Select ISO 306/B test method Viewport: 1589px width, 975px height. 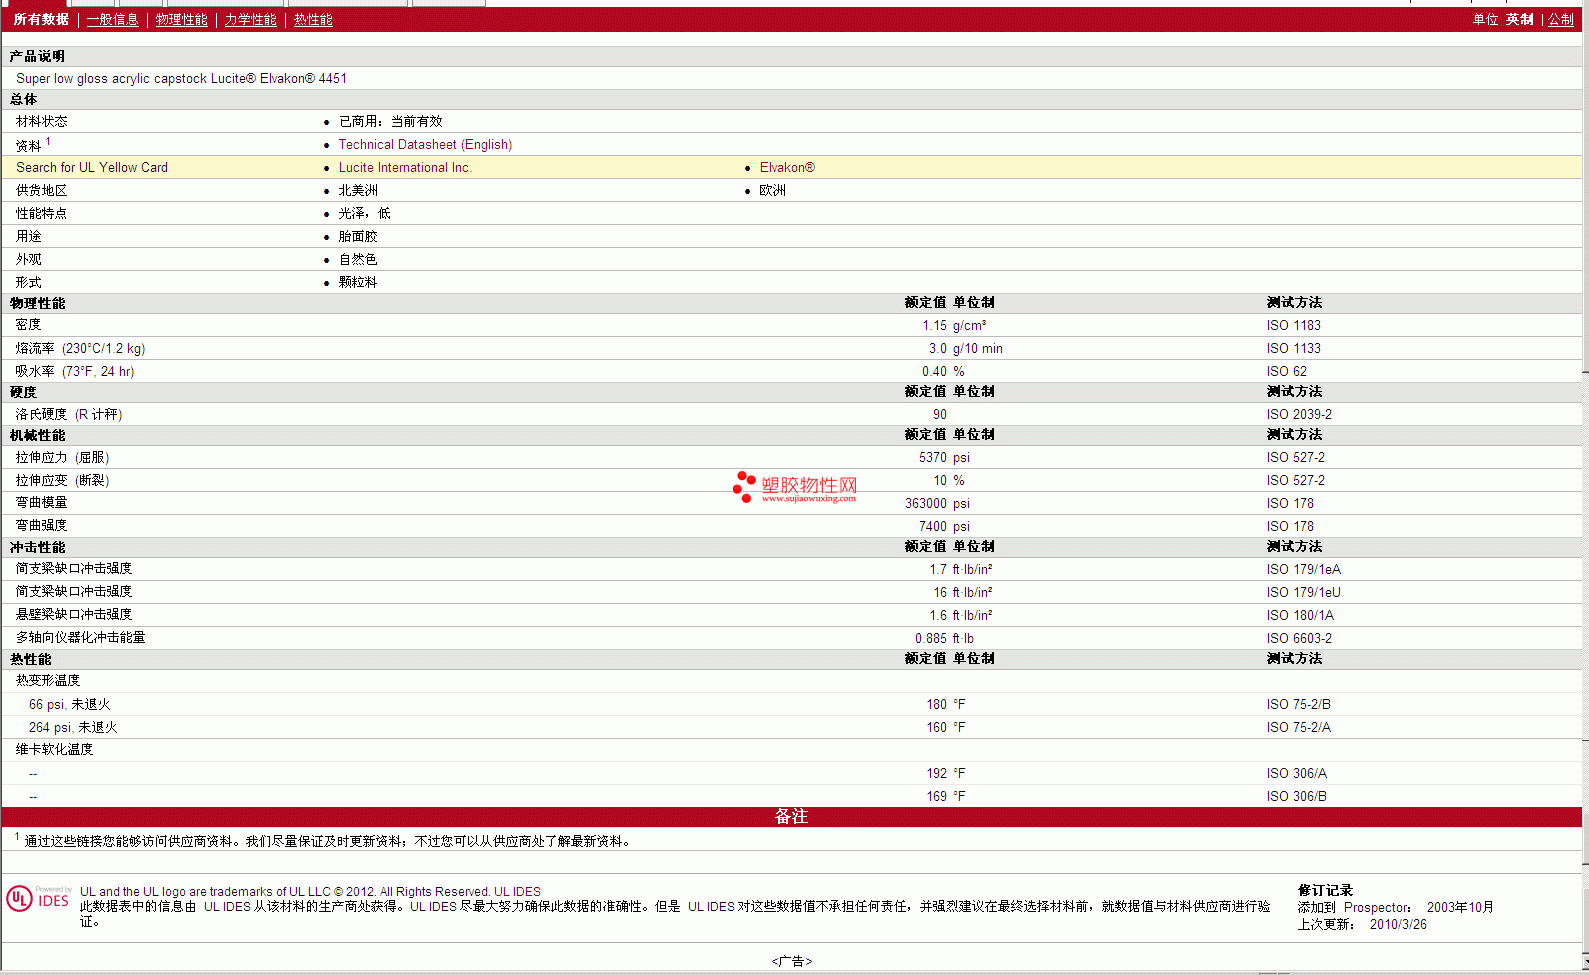[1296, 797]
